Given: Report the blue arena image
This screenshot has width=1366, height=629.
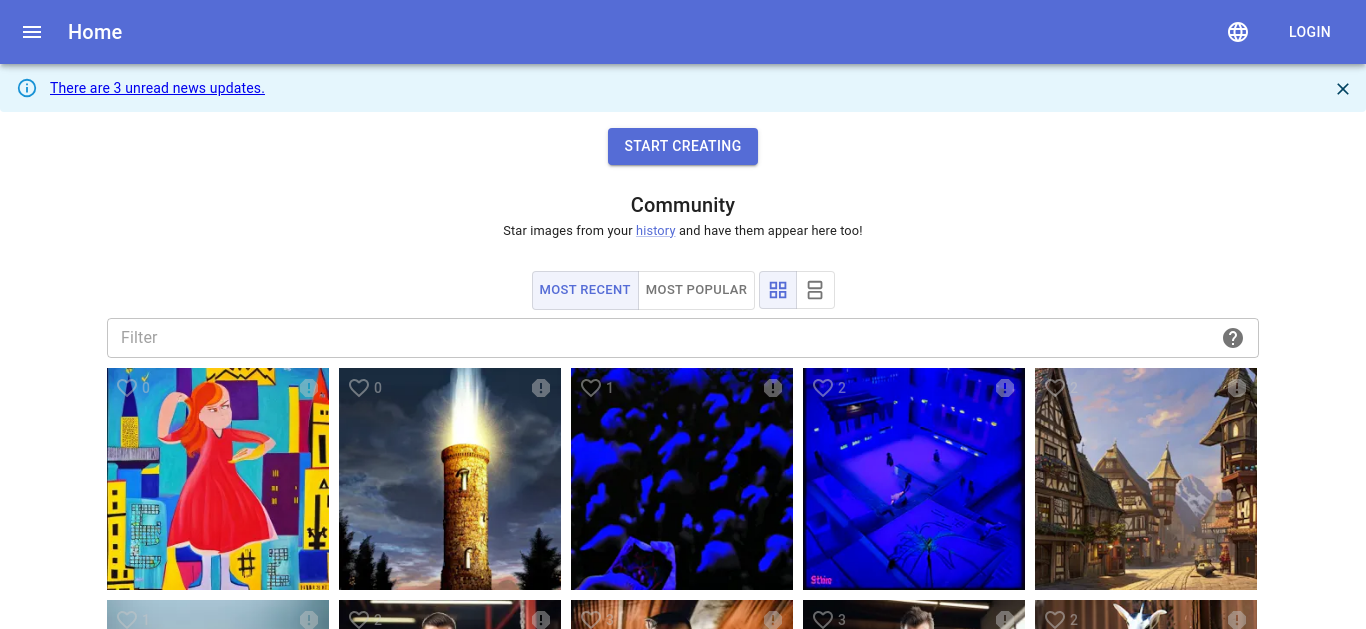Looking at the screenshot, I should [x=1005, y=388].
